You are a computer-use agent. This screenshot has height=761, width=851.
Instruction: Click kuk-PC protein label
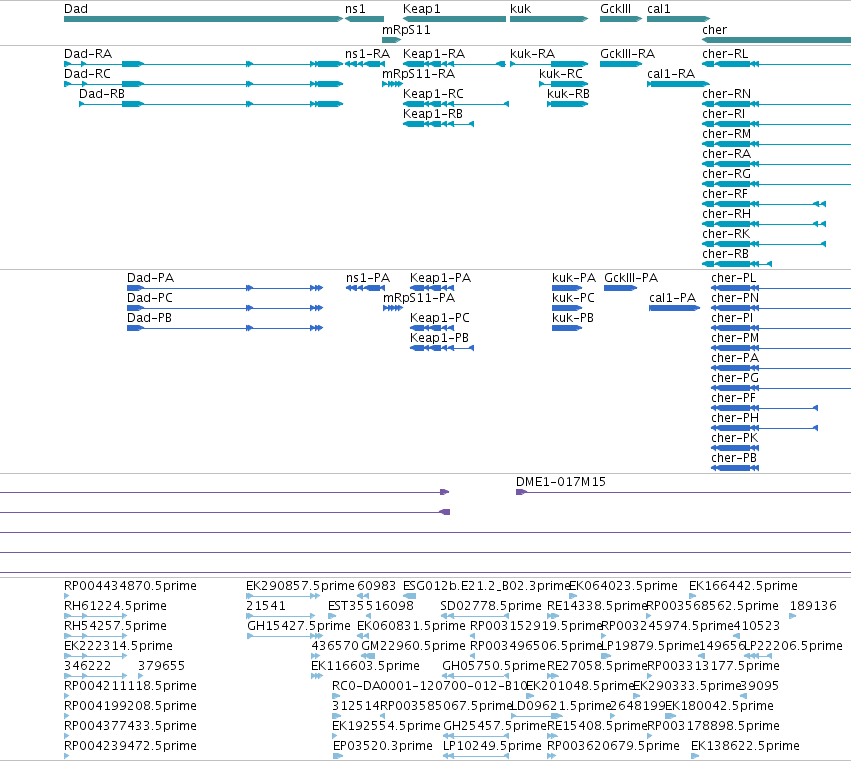(x=574, y=298)
